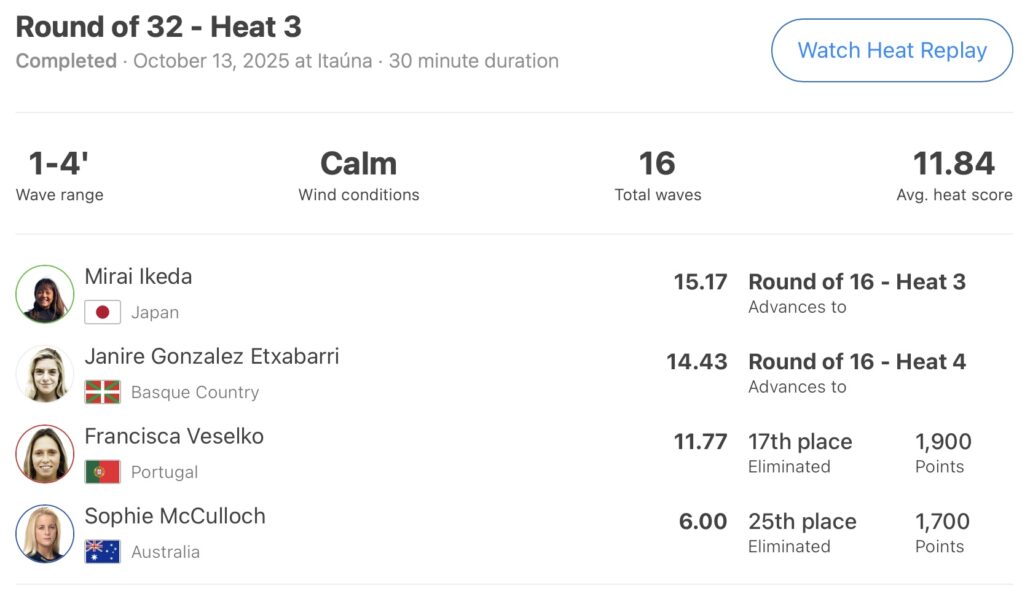Click Francisca Veselko's profile picture
Viewport: 1030px width, 591px height.
(x=45, y=454)
